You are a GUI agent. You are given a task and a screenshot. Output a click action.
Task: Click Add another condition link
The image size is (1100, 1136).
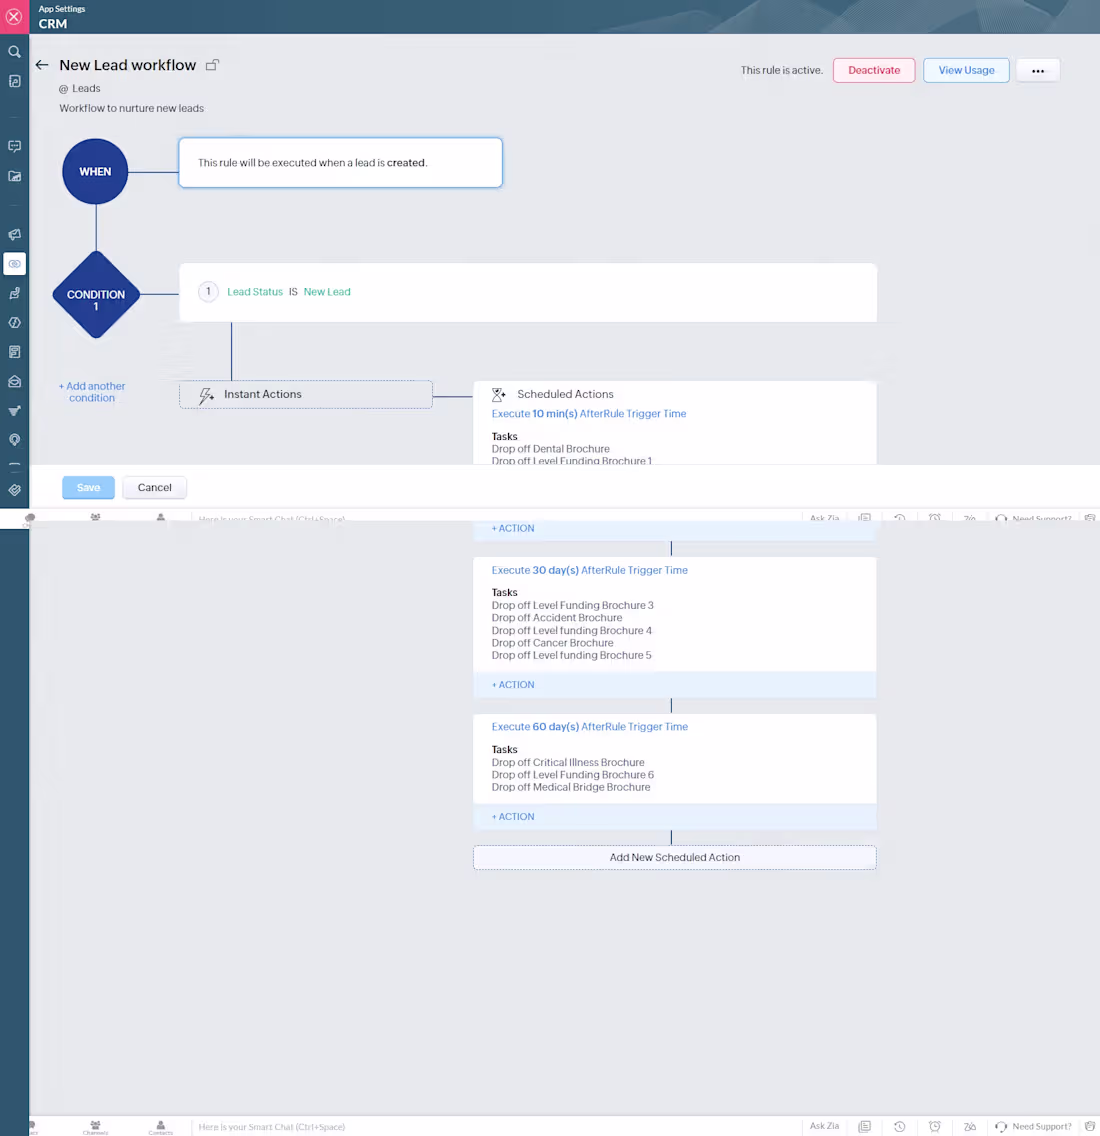click(x=92, y=392)
